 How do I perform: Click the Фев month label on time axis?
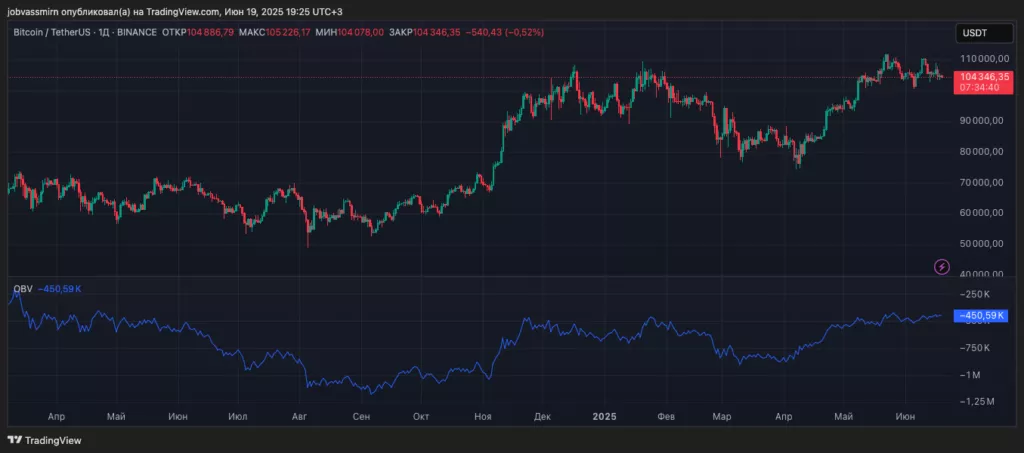[664, 415]
